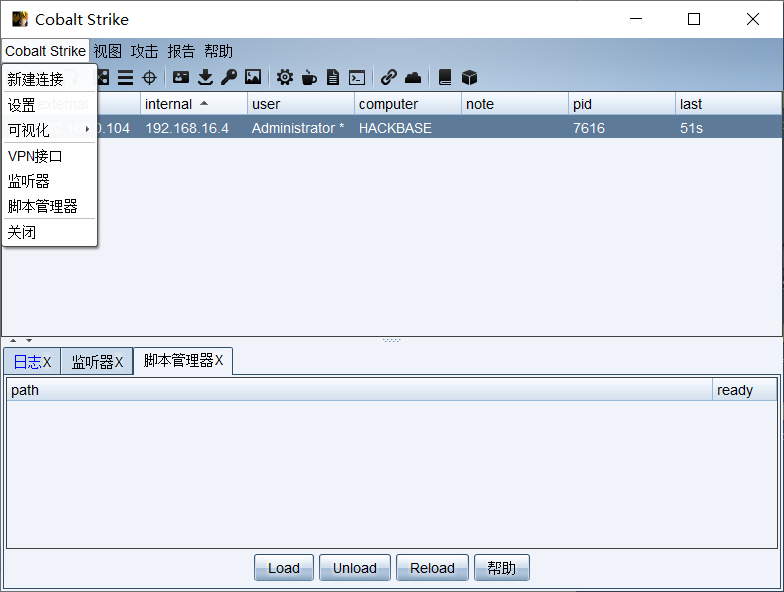
Task: Click the cloud web server icon
Action: [413, 77]
